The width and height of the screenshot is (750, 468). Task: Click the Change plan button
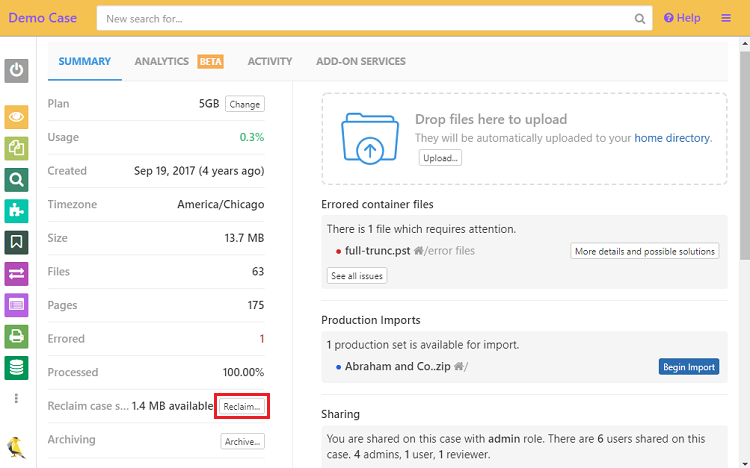(x=244, y=104)
